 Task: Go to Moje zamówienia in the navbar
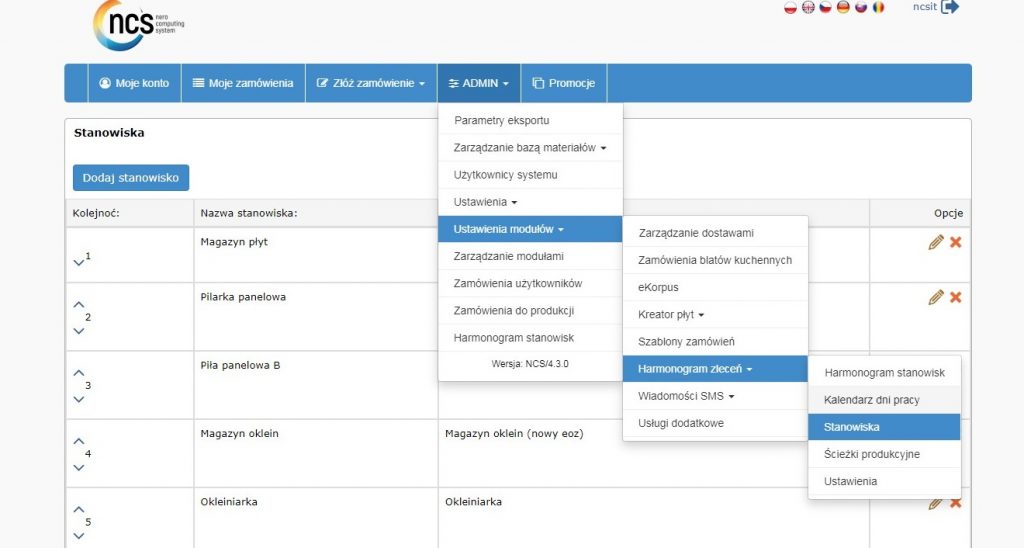coord(243,83)
